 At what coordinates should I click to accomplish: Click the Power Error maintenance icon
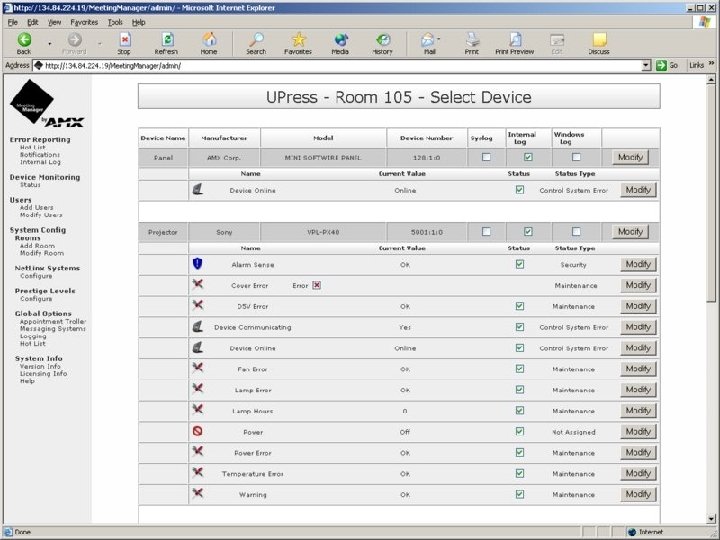pyautogui.click(x=197, y=451)
